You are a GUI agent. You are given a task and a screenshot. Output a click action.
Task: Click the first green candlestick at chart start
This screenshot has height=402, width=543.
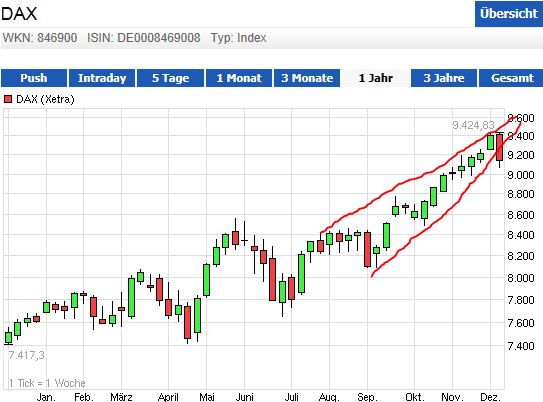8,338
